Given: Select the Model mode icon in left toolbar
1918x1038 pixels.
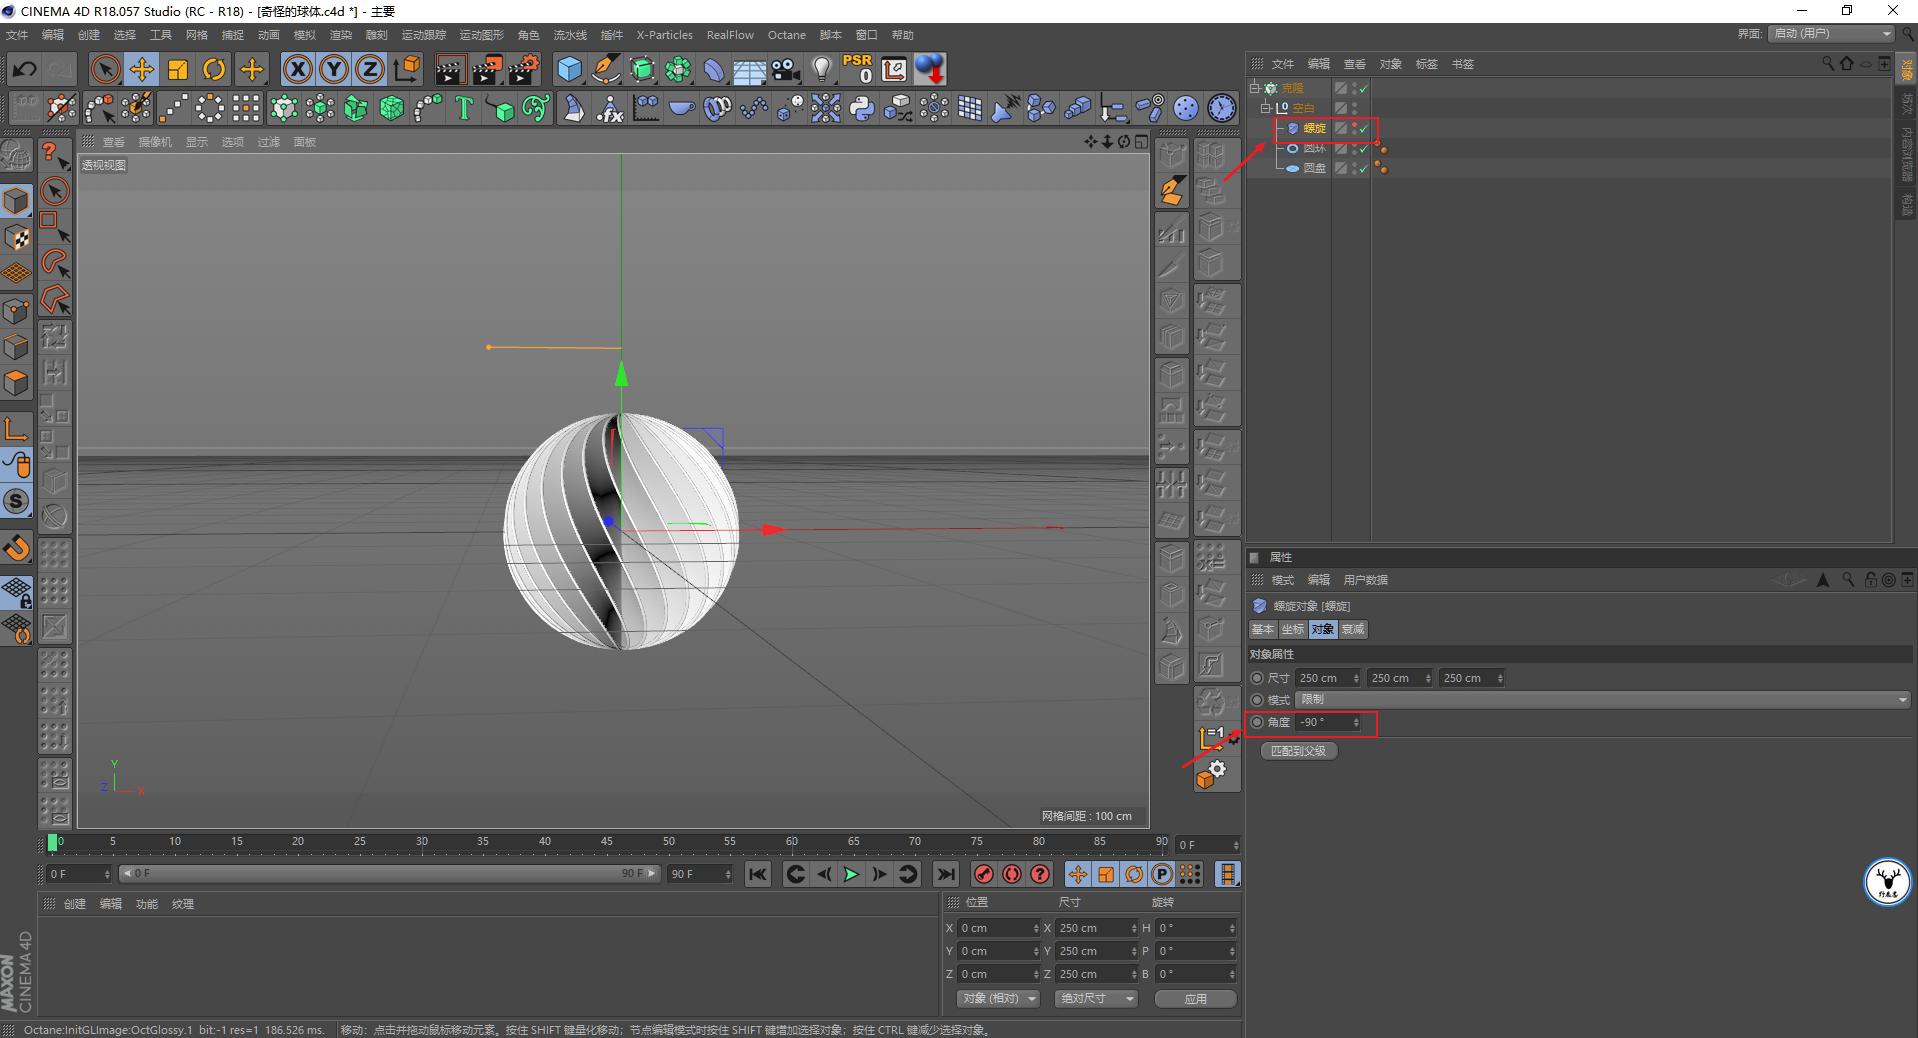Looking at the screenshot, I should tap(17, 200).
